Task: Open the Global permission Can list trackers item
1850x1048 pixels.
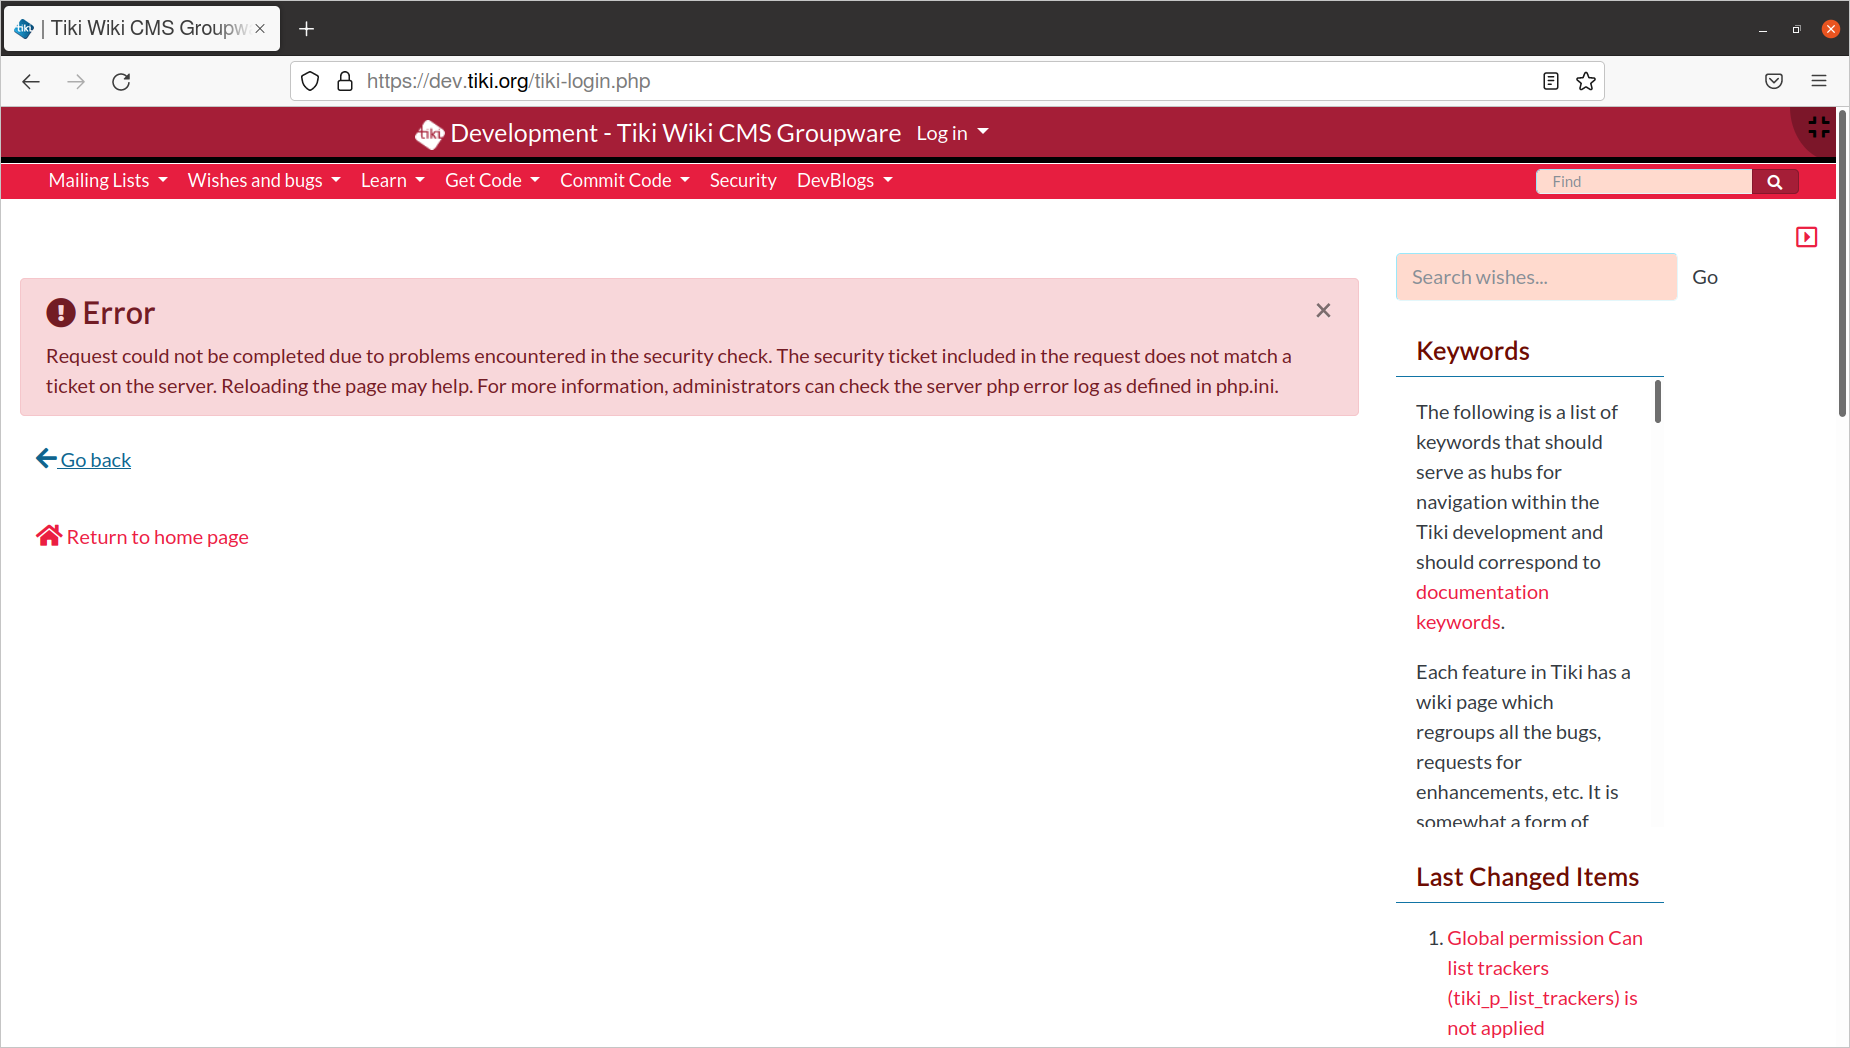Action: [1544, 983]
